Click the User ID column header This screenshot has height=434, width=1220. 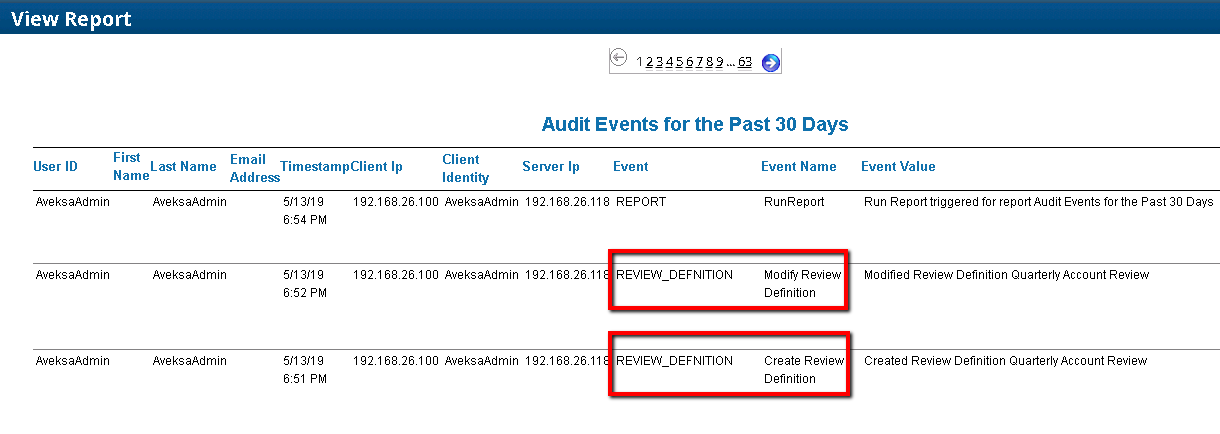[x=55, y=167]
